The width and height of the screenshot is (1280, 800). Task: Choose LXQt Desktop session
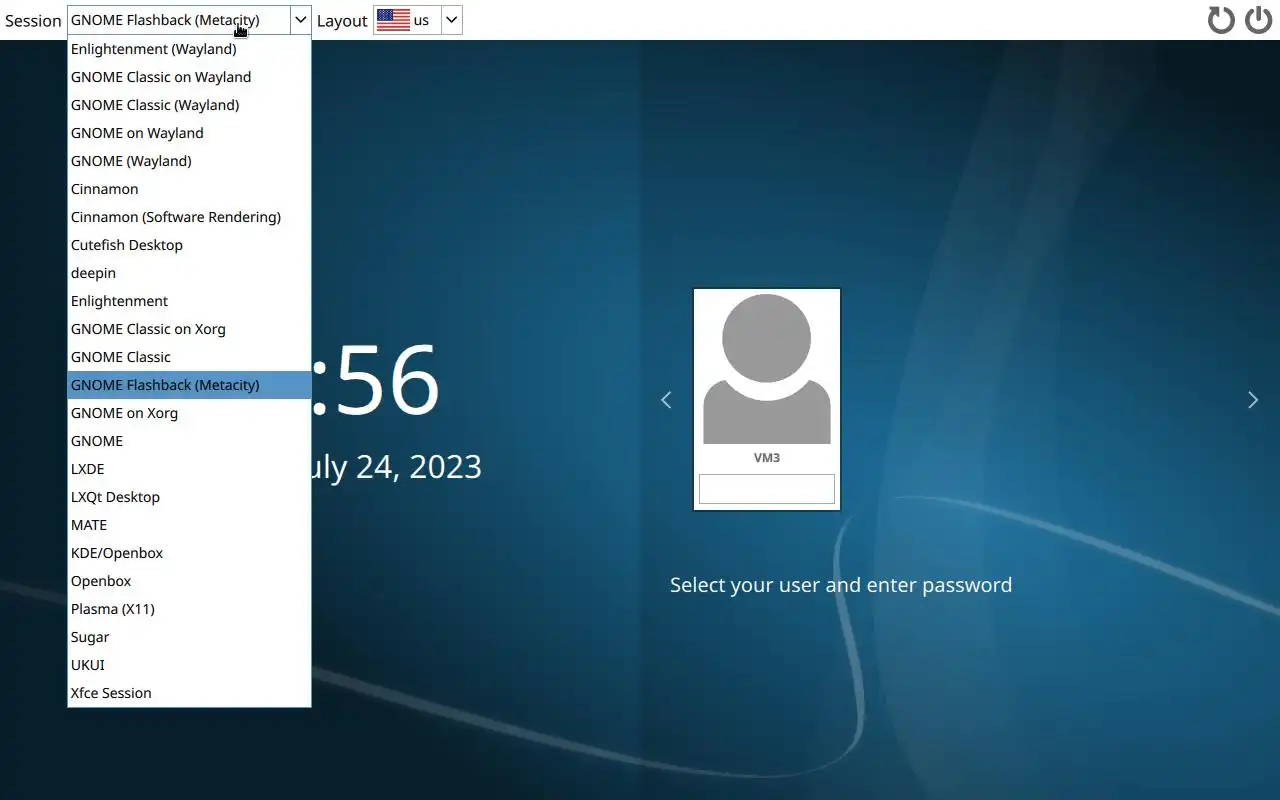pos(189,497)
